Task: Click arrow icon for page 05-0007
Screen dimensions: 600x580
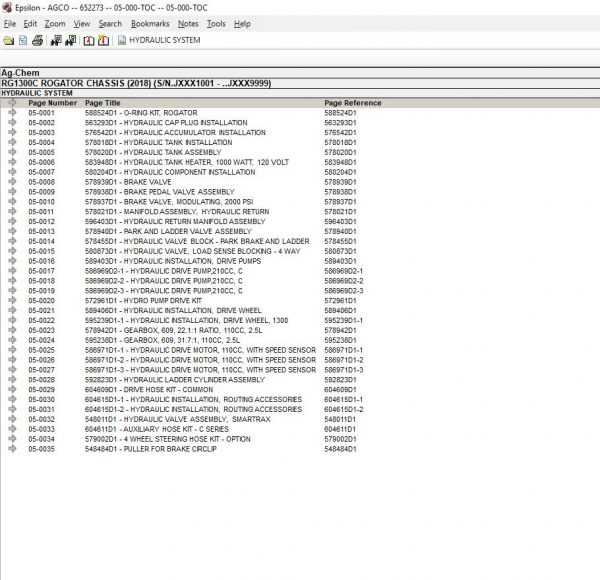Action: click(12, 172)
